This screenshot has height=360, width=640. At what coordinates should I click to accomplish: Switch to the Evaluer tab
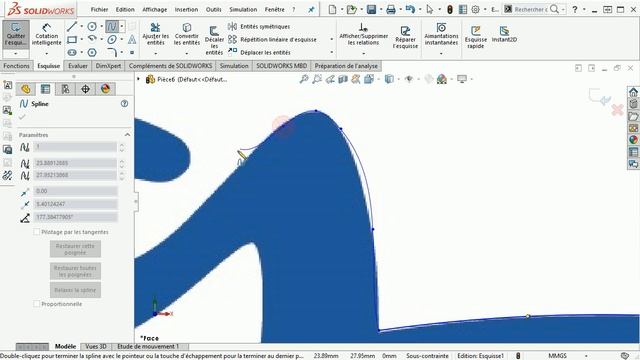[x=78, y=66]
